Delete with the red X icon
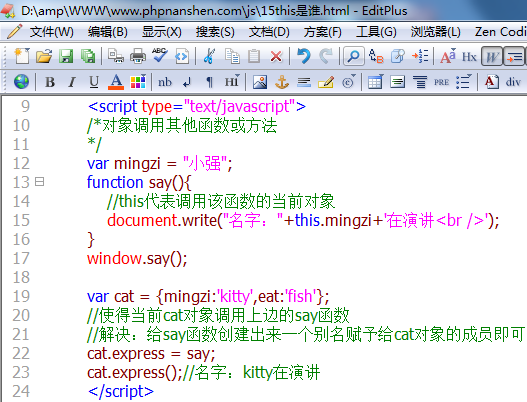 tap(276, 56)
